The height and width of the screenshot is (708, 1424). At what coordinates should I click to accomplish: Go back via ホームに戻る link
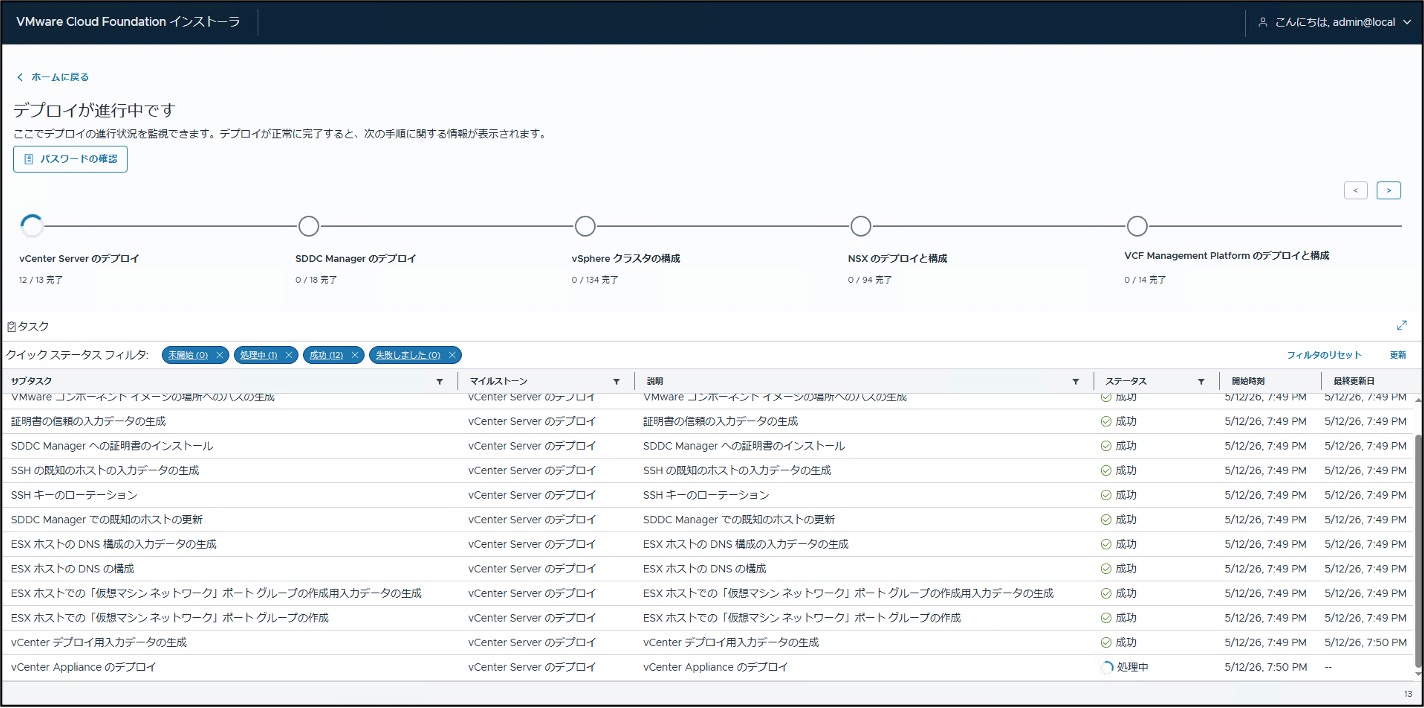53,77
